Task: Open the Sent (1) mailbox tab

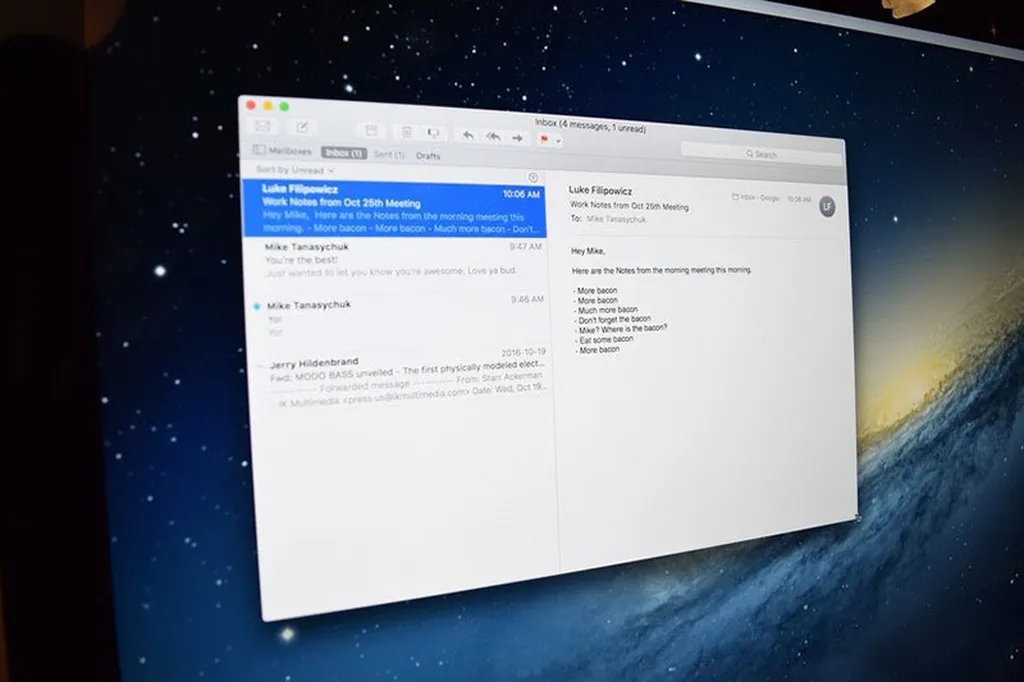Action: tap(389, 155)
